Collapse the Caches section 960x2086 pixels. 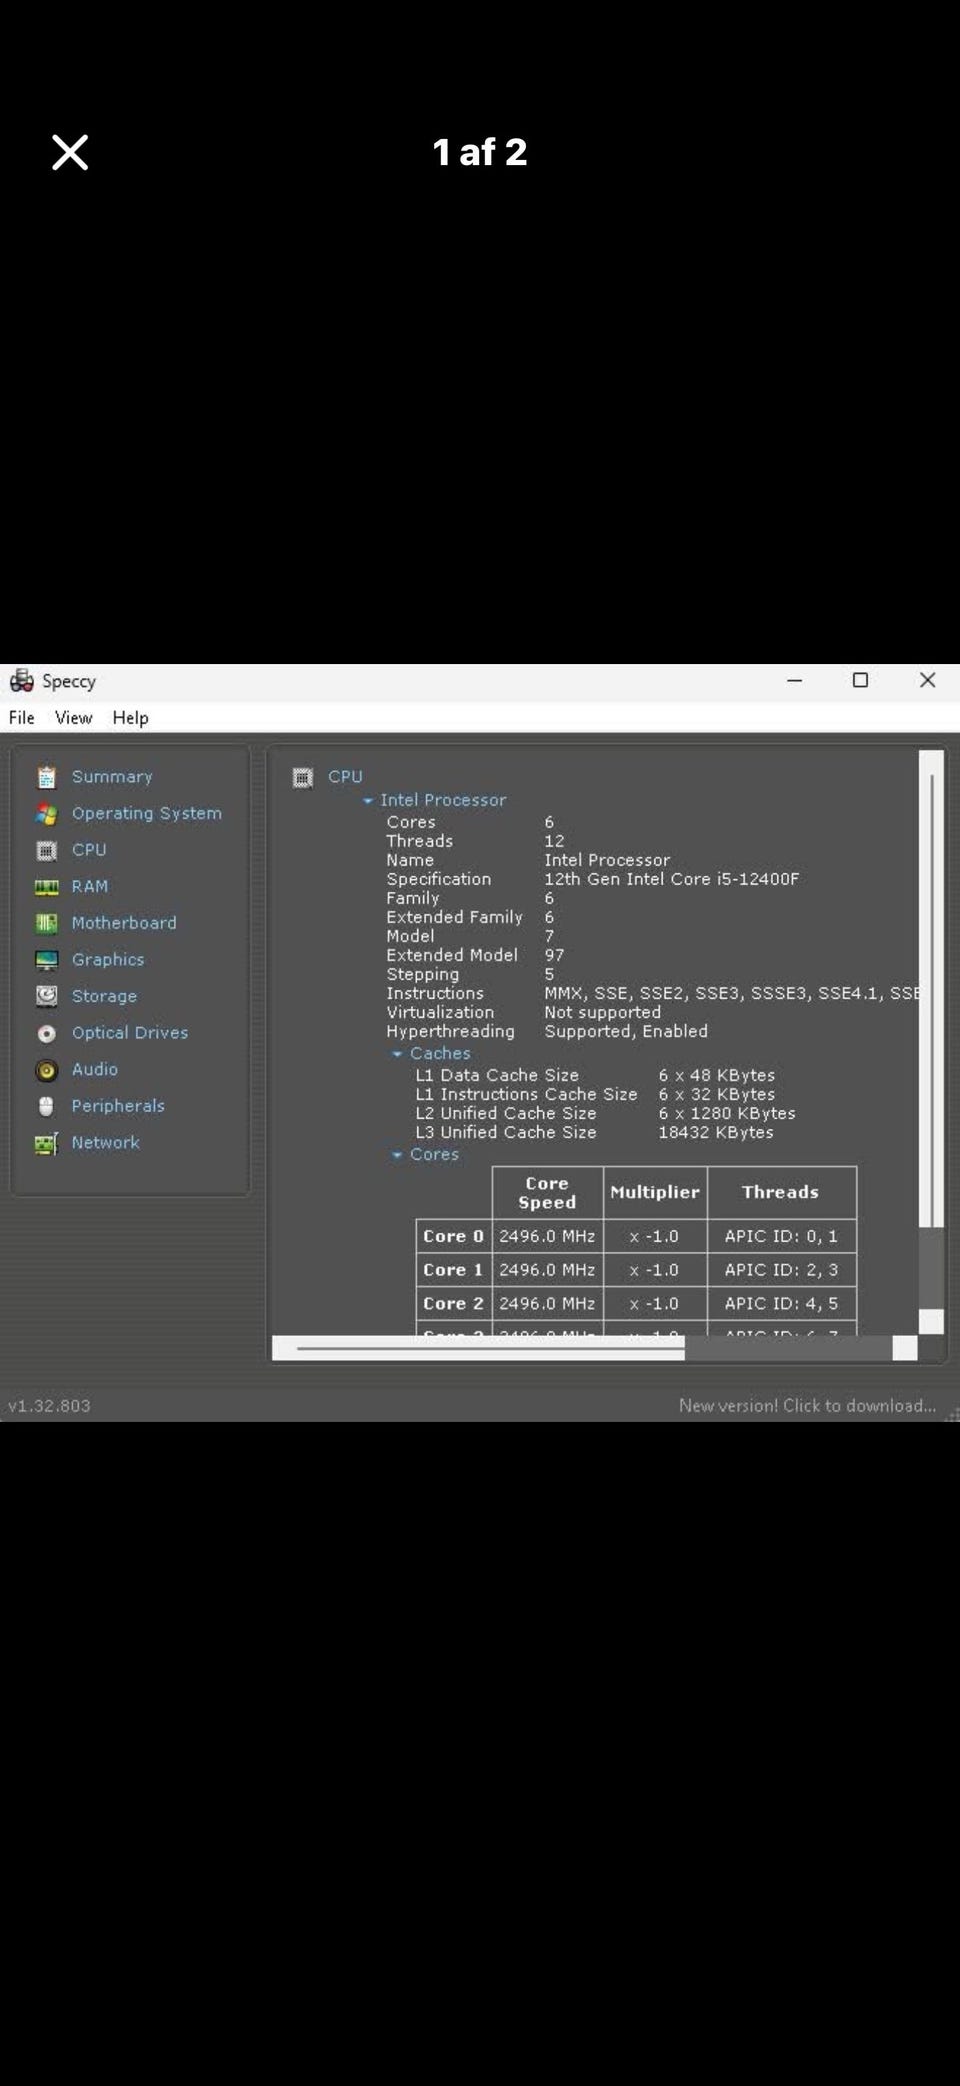click(397, 1054)
